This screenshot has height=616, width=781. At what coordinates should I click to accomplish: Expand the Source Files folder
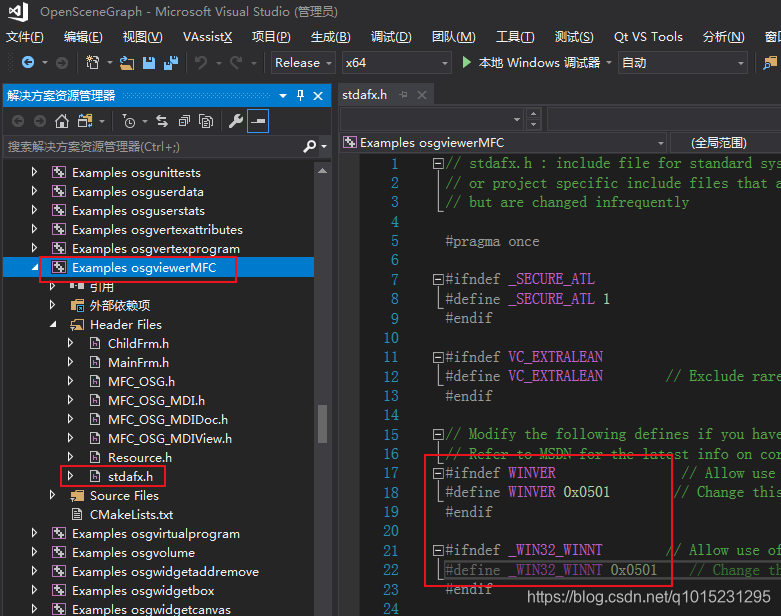click(x=53, y=495)
